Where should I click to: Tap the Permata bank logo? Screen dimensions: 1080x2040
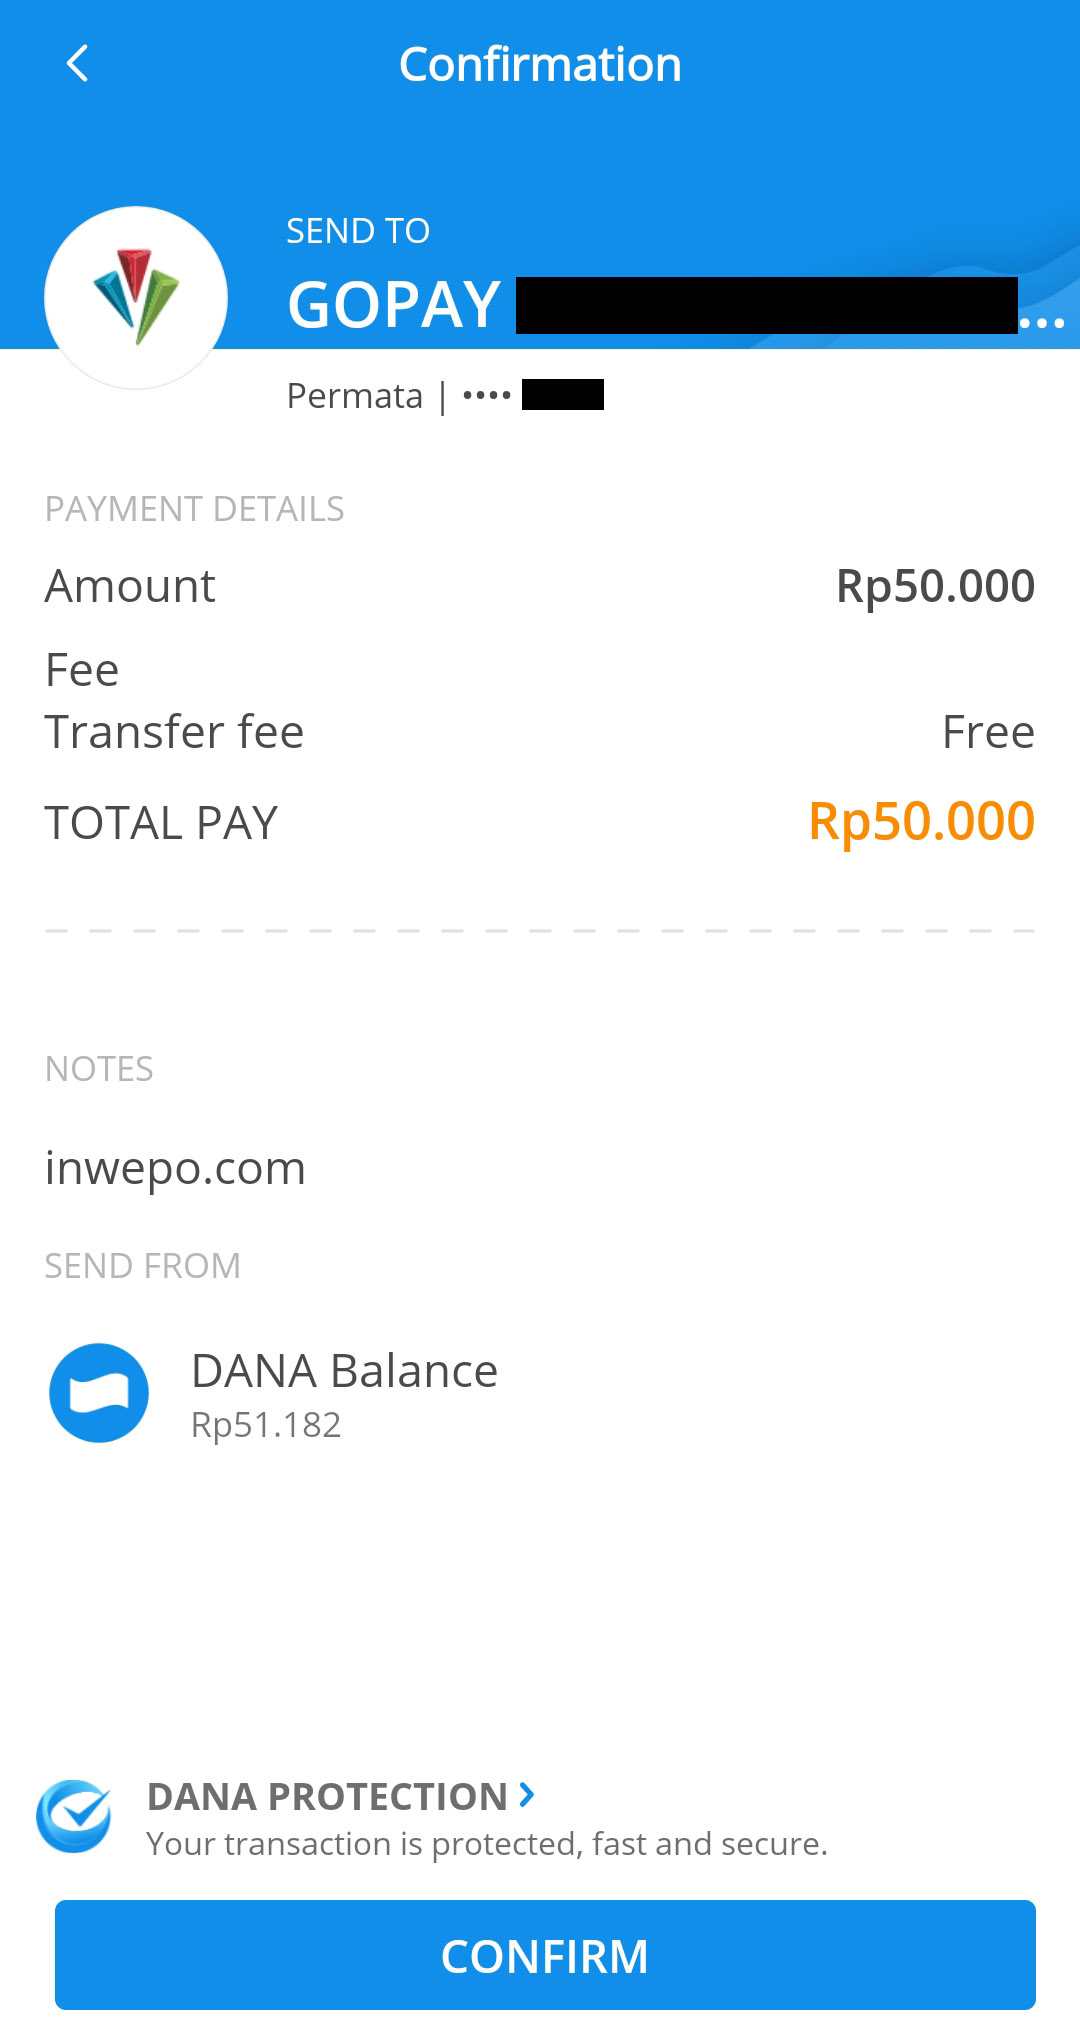point(136,297)
